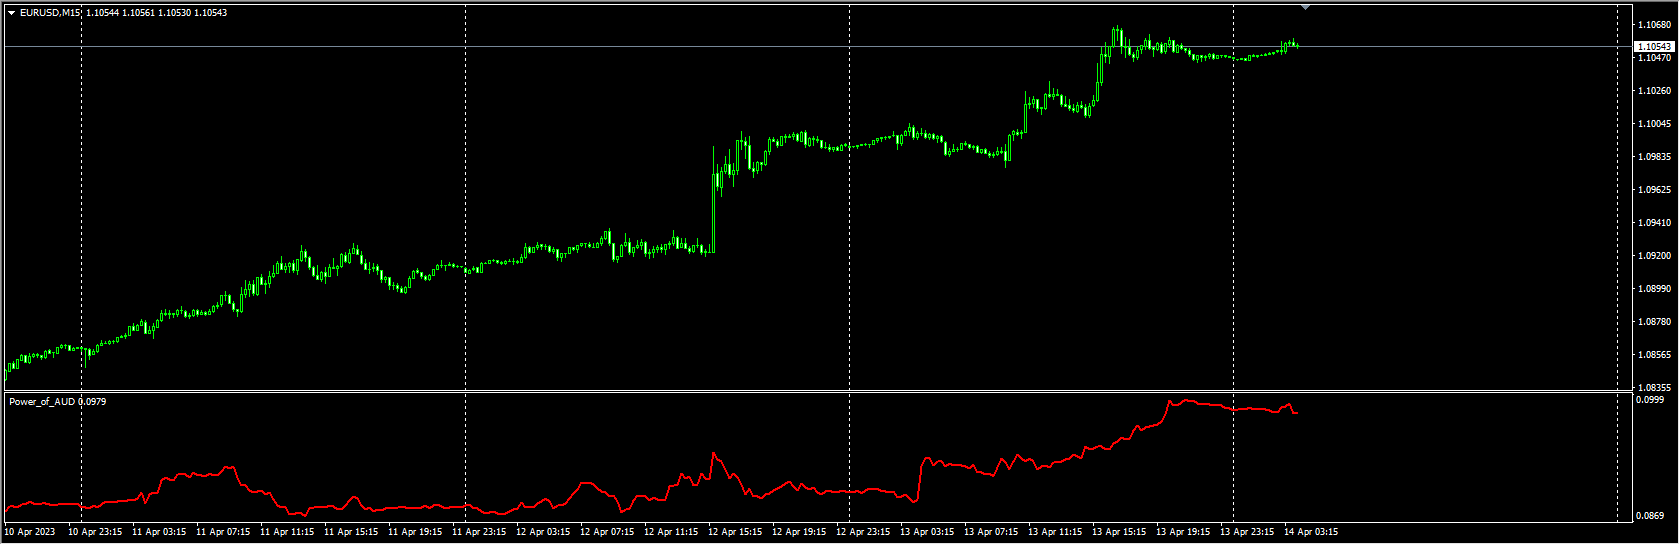
Task: Click the 11 Apr 07:15 time label
Action: pos(223,532)
